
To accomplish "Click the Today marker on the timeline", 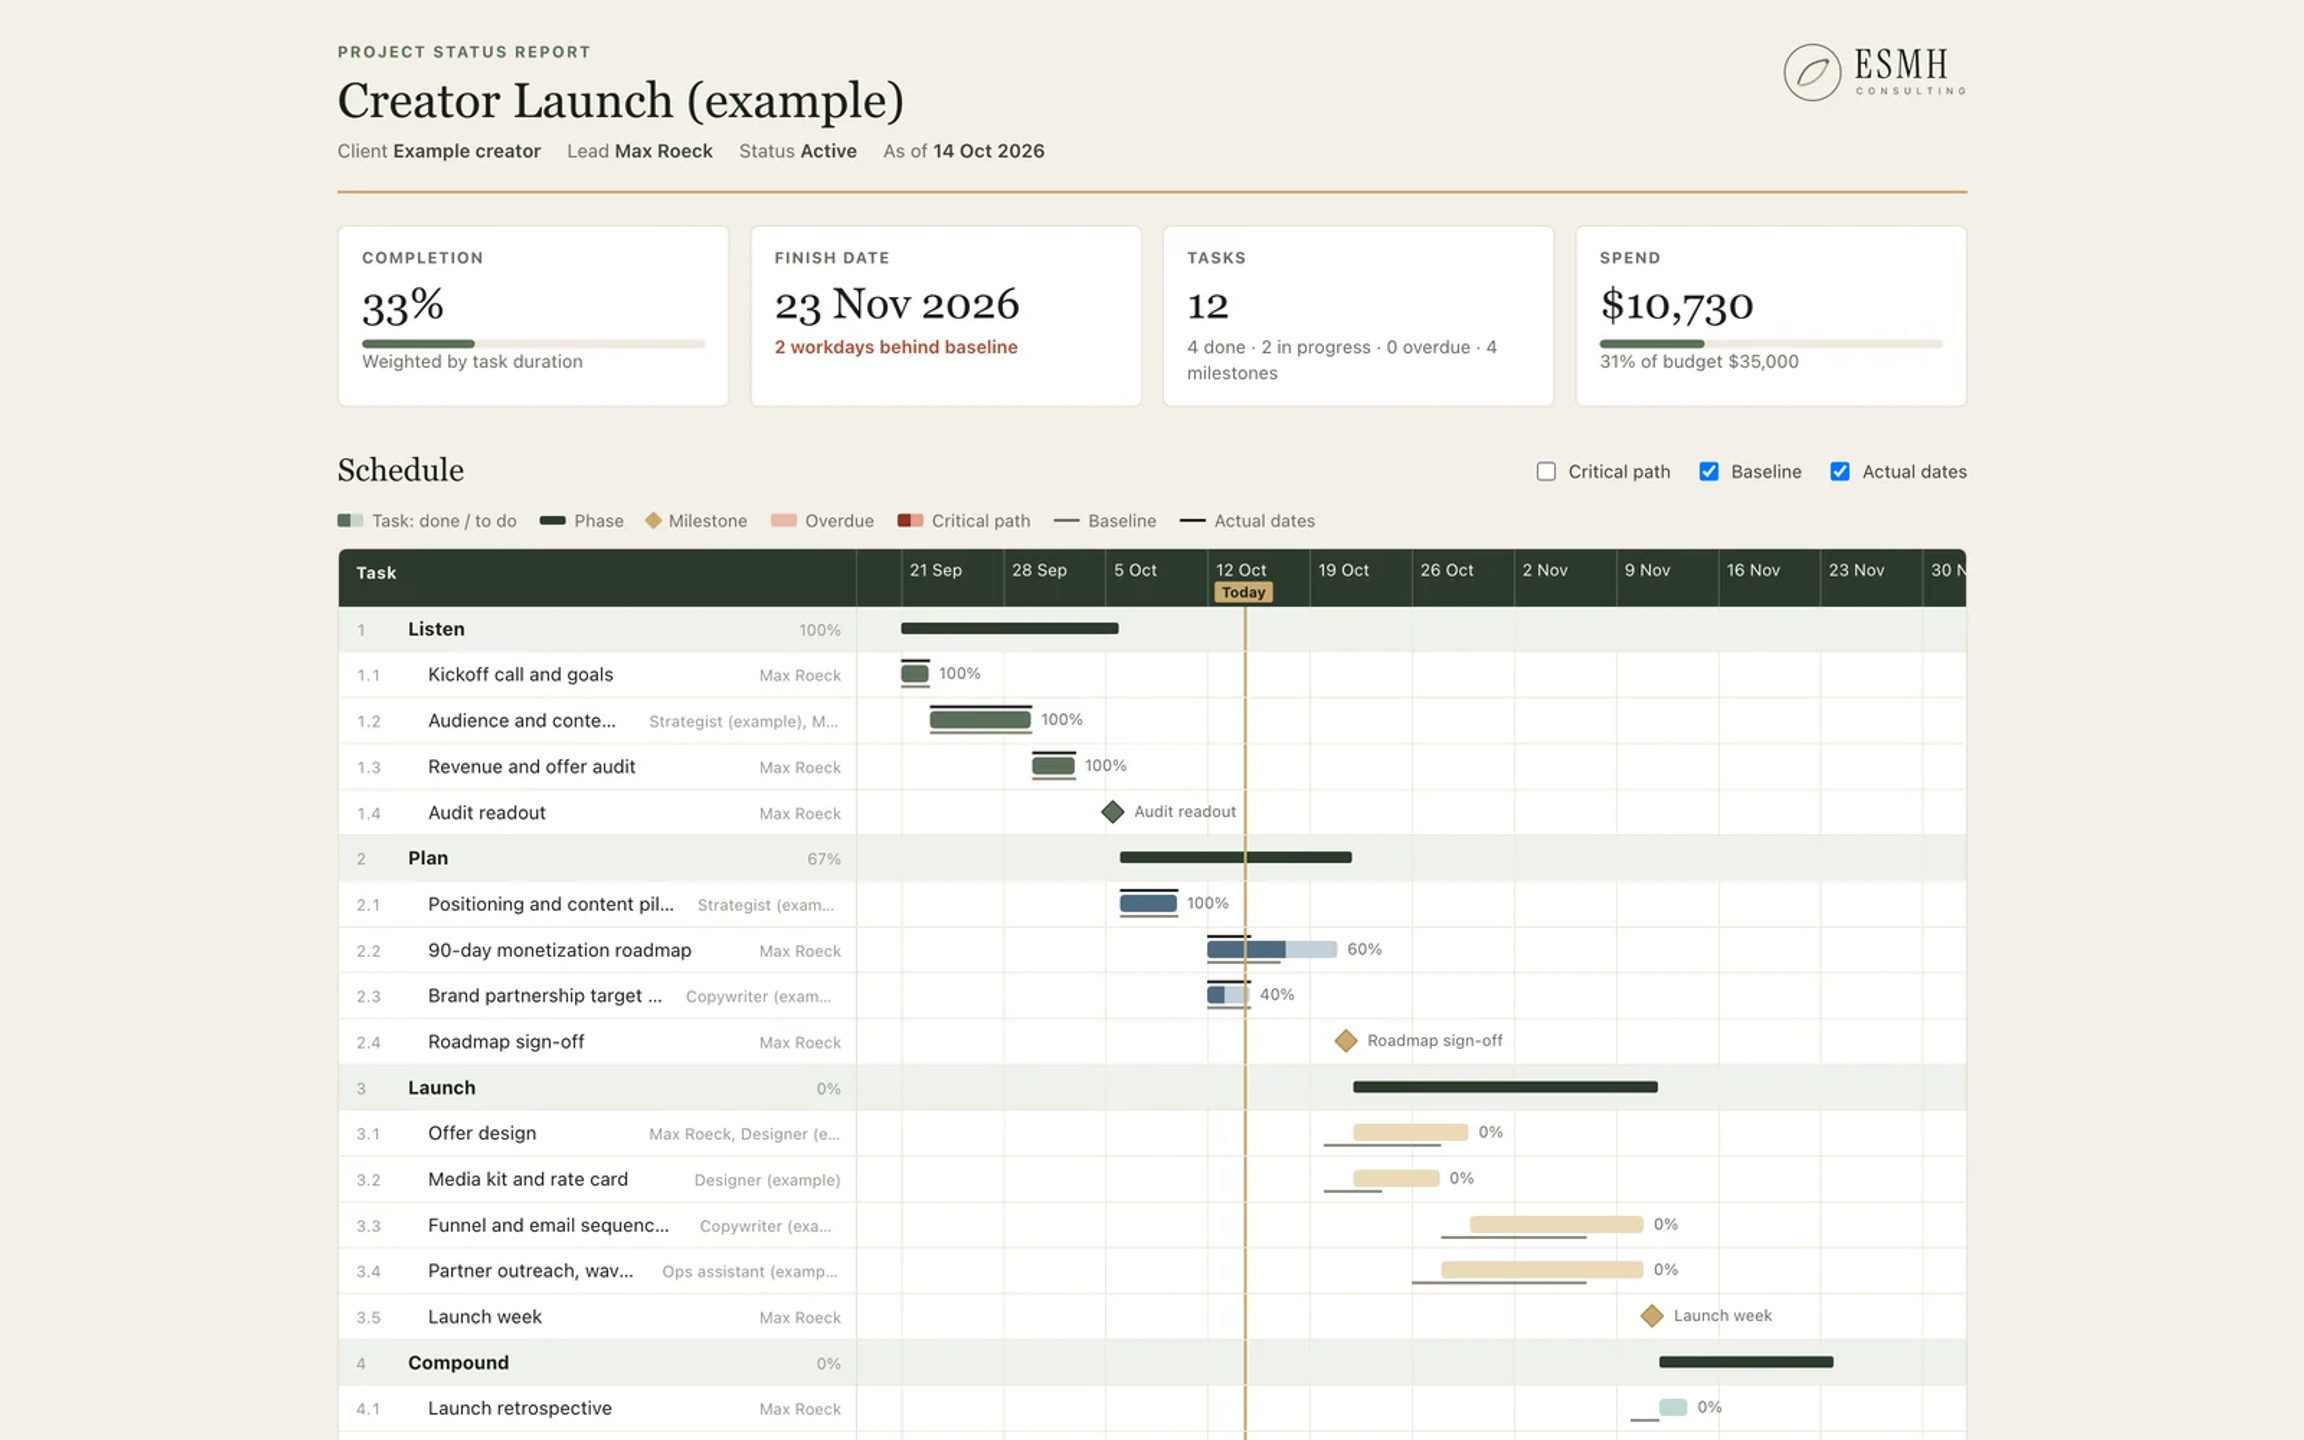I will point(1243,592).
